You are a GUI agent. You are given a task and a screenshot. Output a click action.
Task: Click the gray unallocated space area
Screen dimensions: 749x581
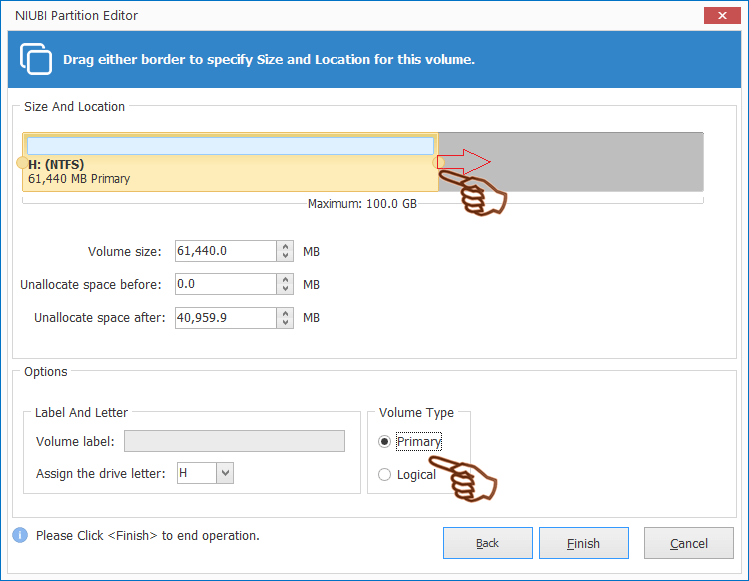pos(600,162)
